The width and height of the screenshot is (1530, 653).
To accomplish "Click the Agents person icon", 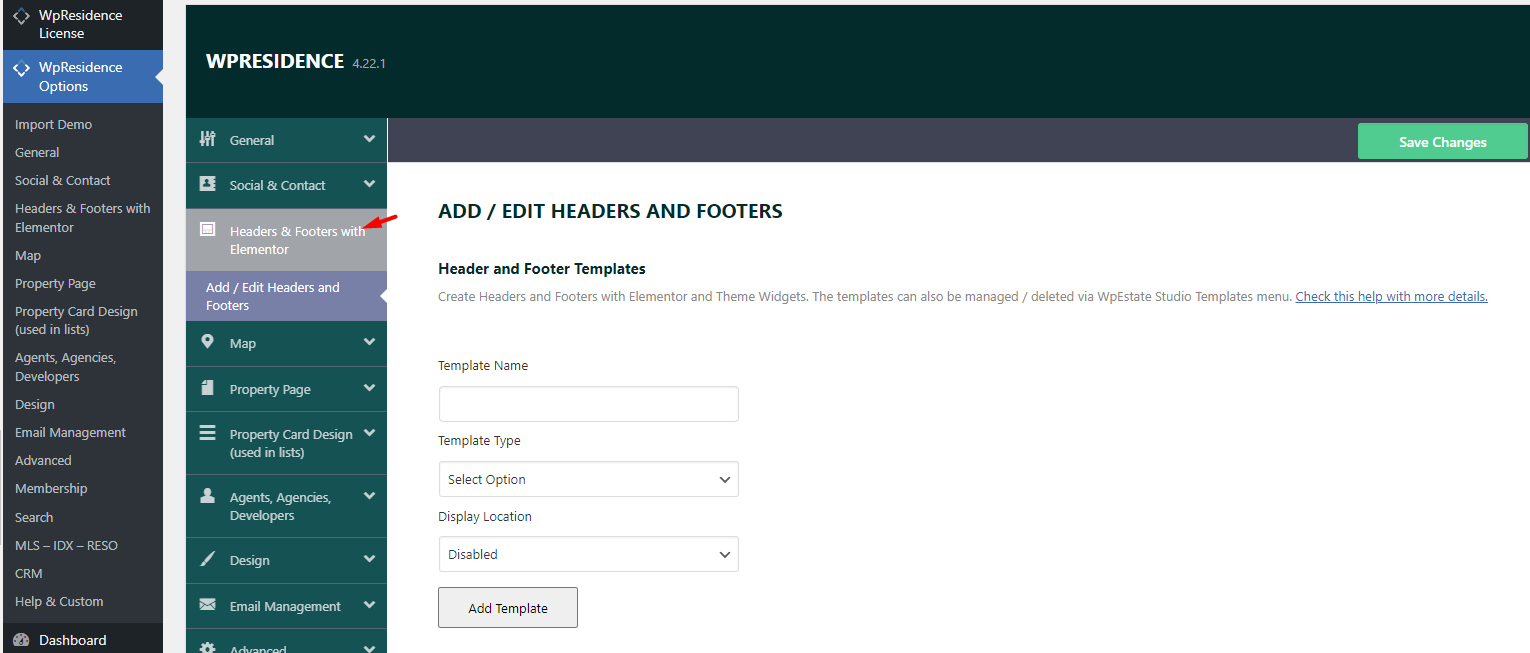I will (208, 496).
